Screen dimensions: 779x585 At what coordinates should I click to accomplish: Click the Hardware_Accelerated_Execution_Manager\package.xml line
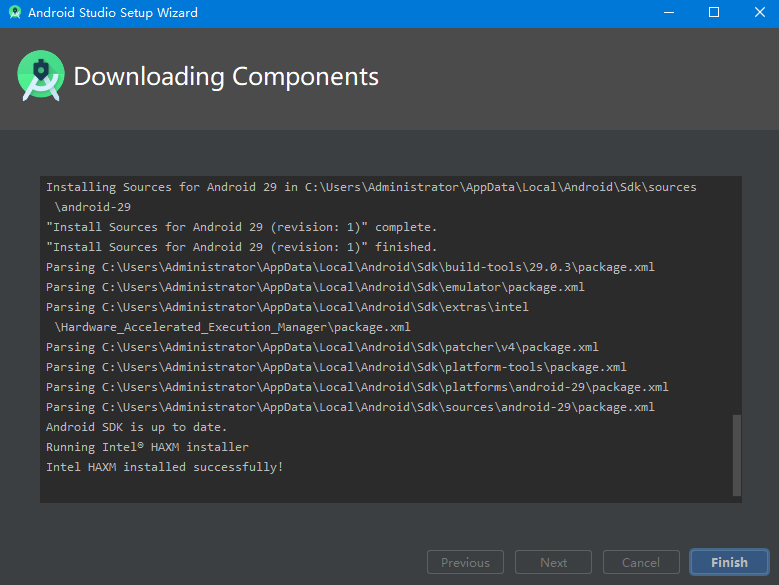coord(233,327)
